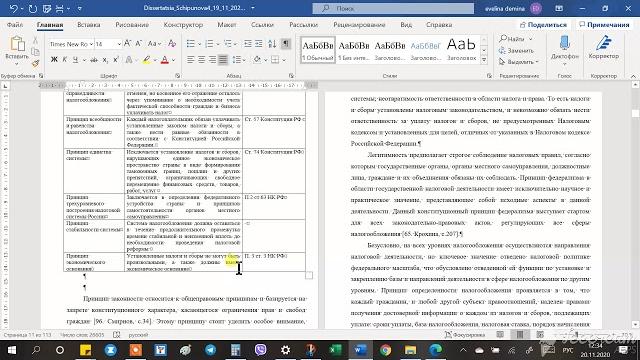Open Telegram from the taskbar
The width and height of the screenshot is (640, 360).
click(x=211, y=350)
